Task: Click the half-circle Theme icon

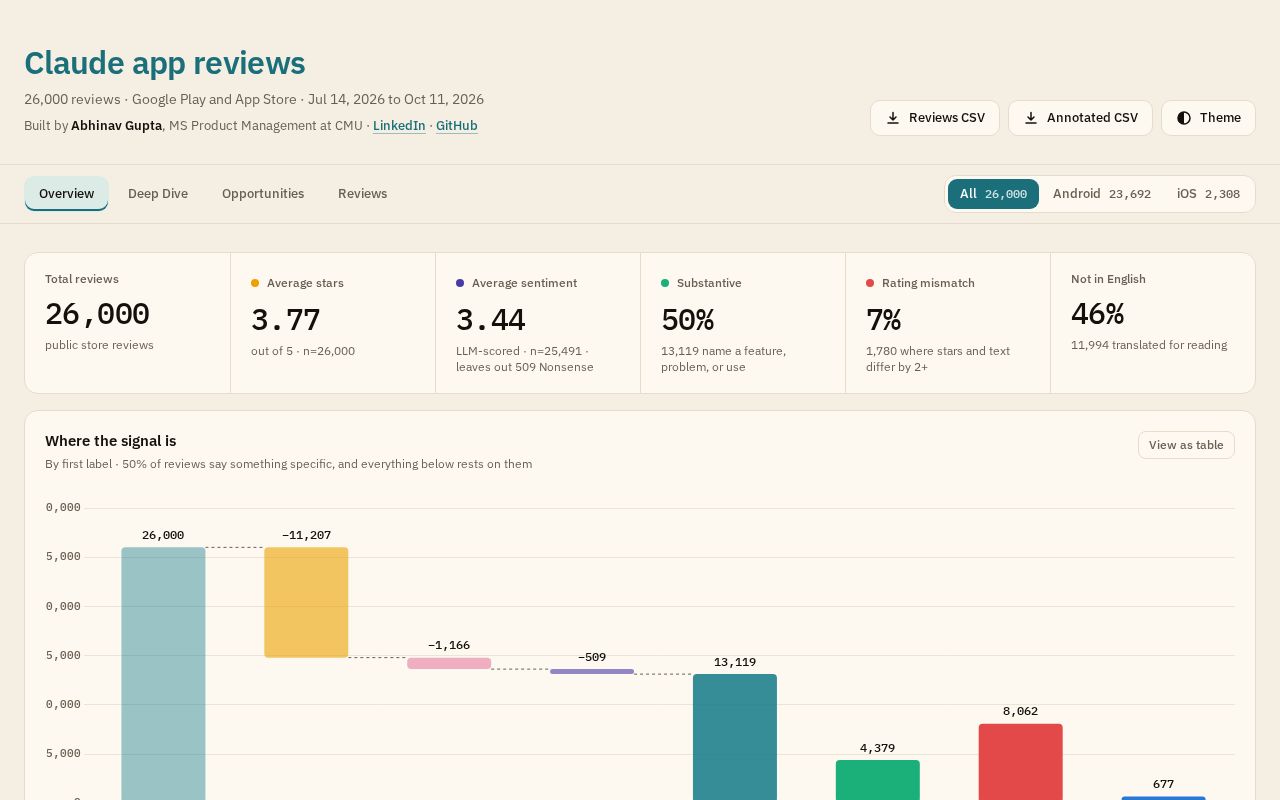Action: tap(1184, 118)
